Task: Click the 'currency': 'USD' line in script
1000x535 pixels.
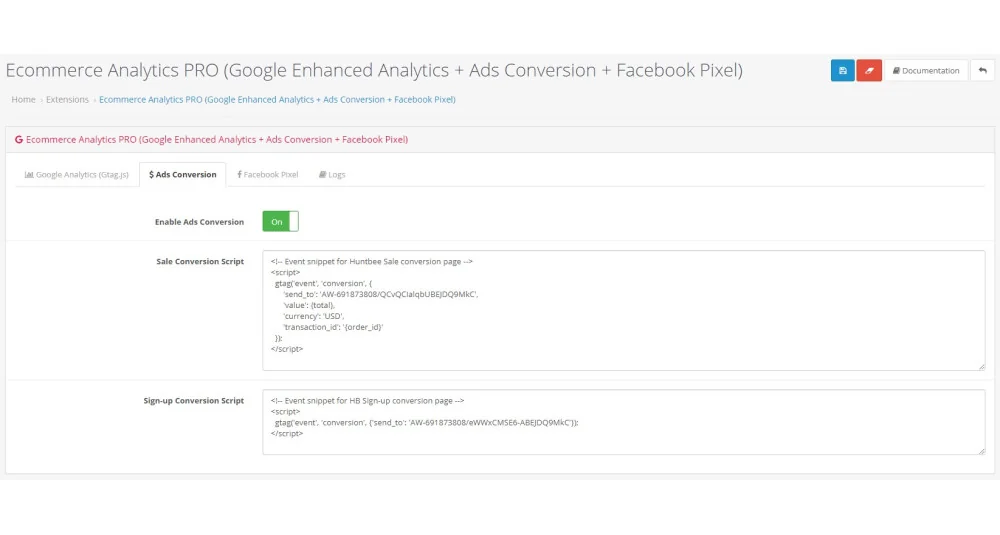Action: 314,316
